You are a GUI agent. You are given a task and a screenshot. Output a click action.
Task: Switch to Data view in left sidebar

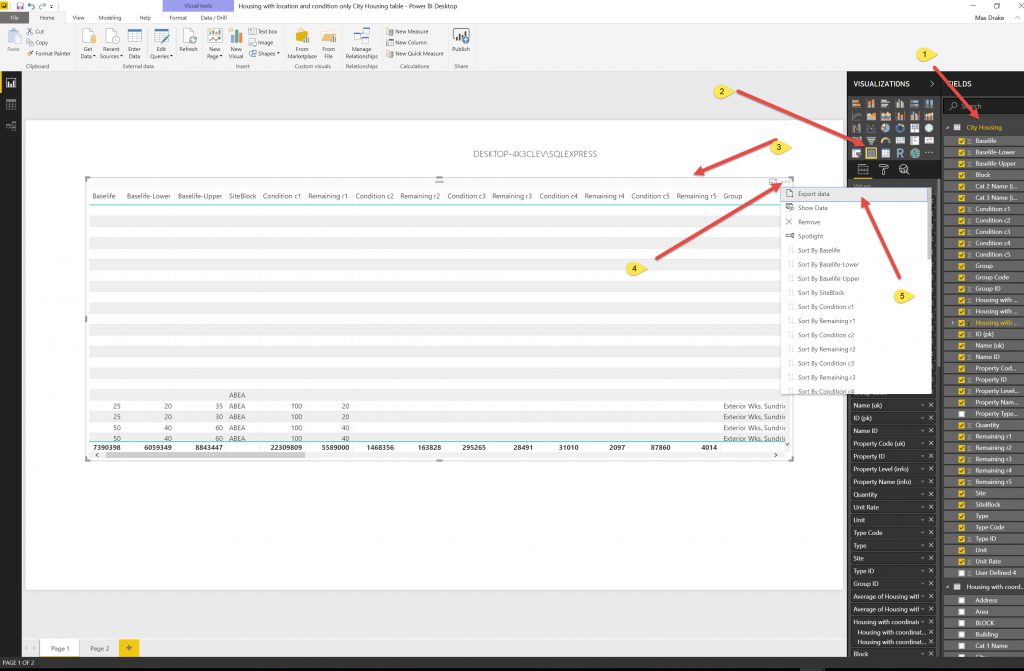[x=12, y=104]
